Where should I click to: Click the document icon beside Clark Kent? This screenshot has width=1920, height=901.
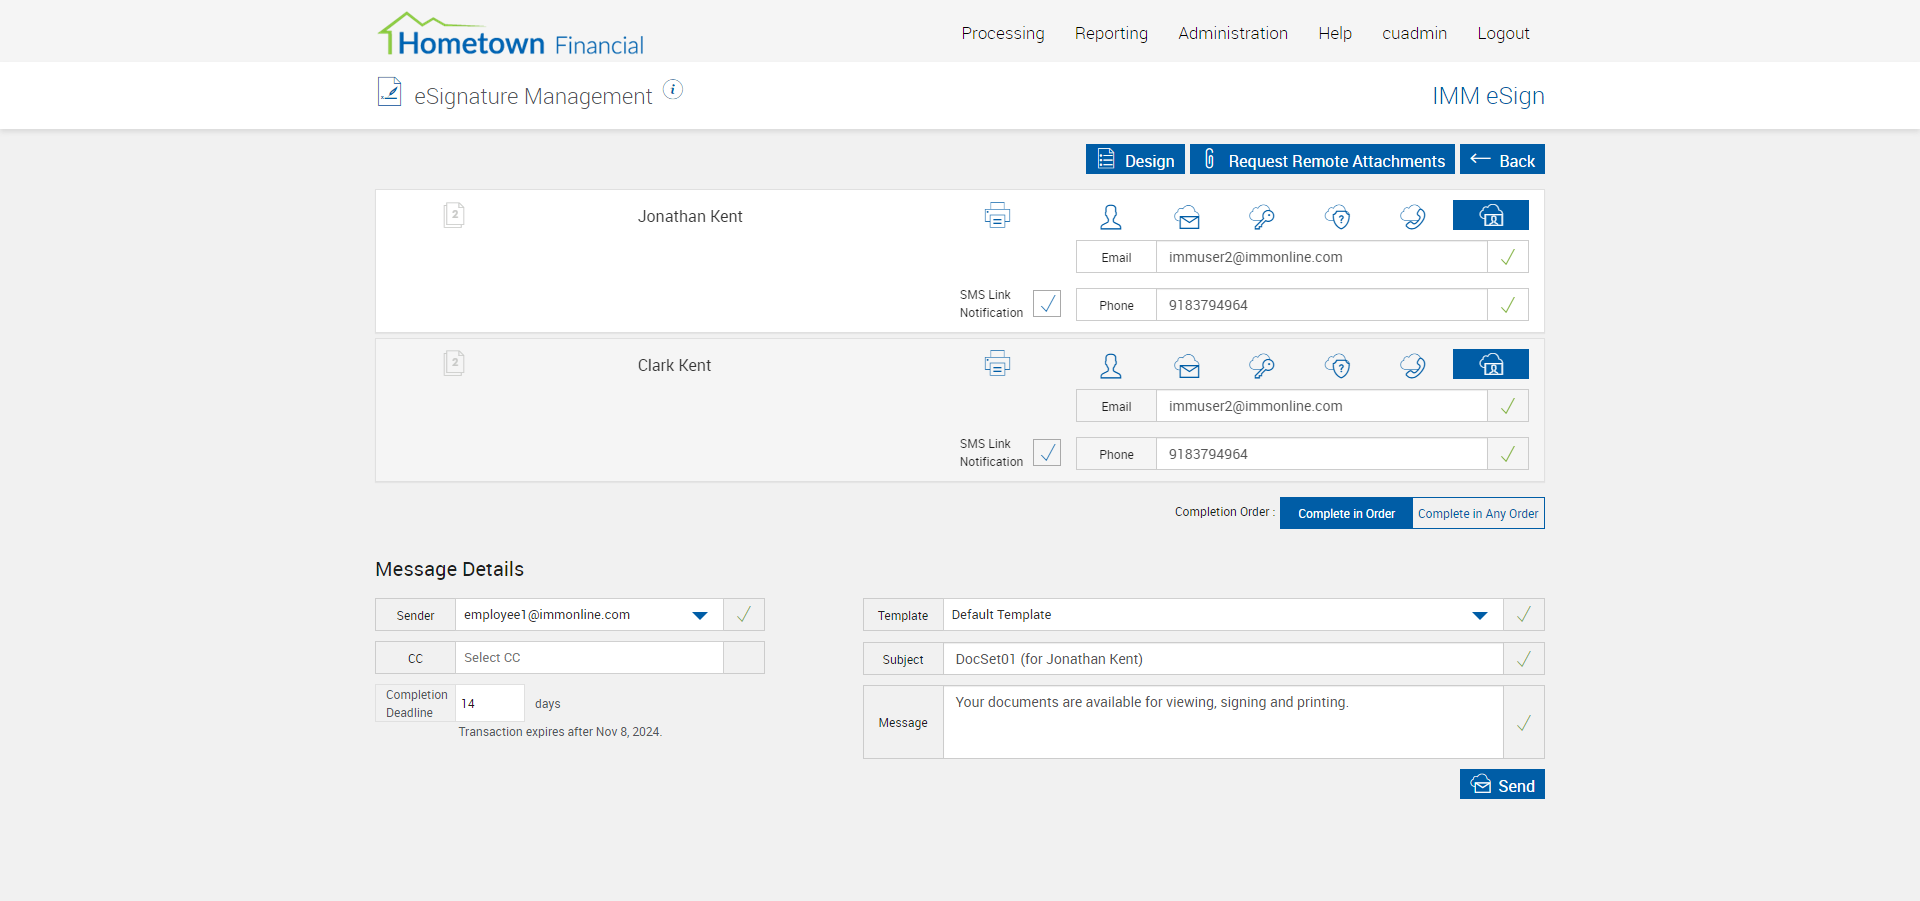coord(454,363)
